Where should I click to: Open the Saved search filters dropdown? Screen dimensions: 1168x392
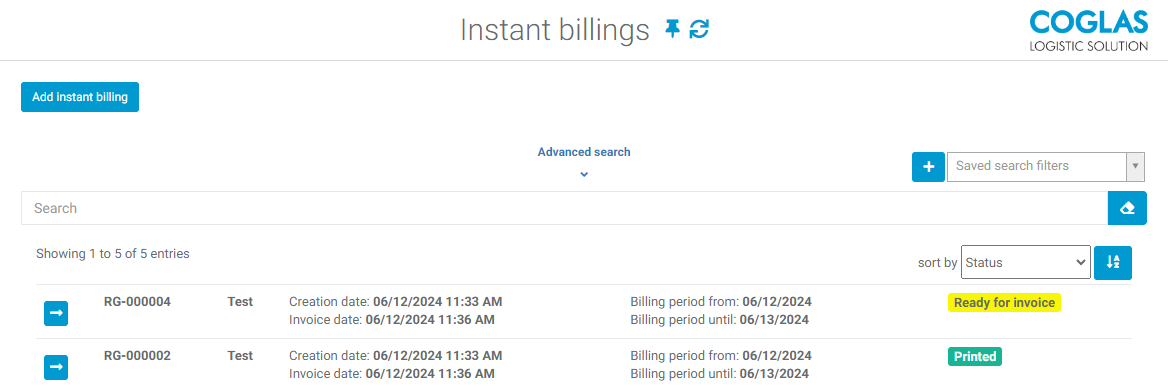(1046, 166)
